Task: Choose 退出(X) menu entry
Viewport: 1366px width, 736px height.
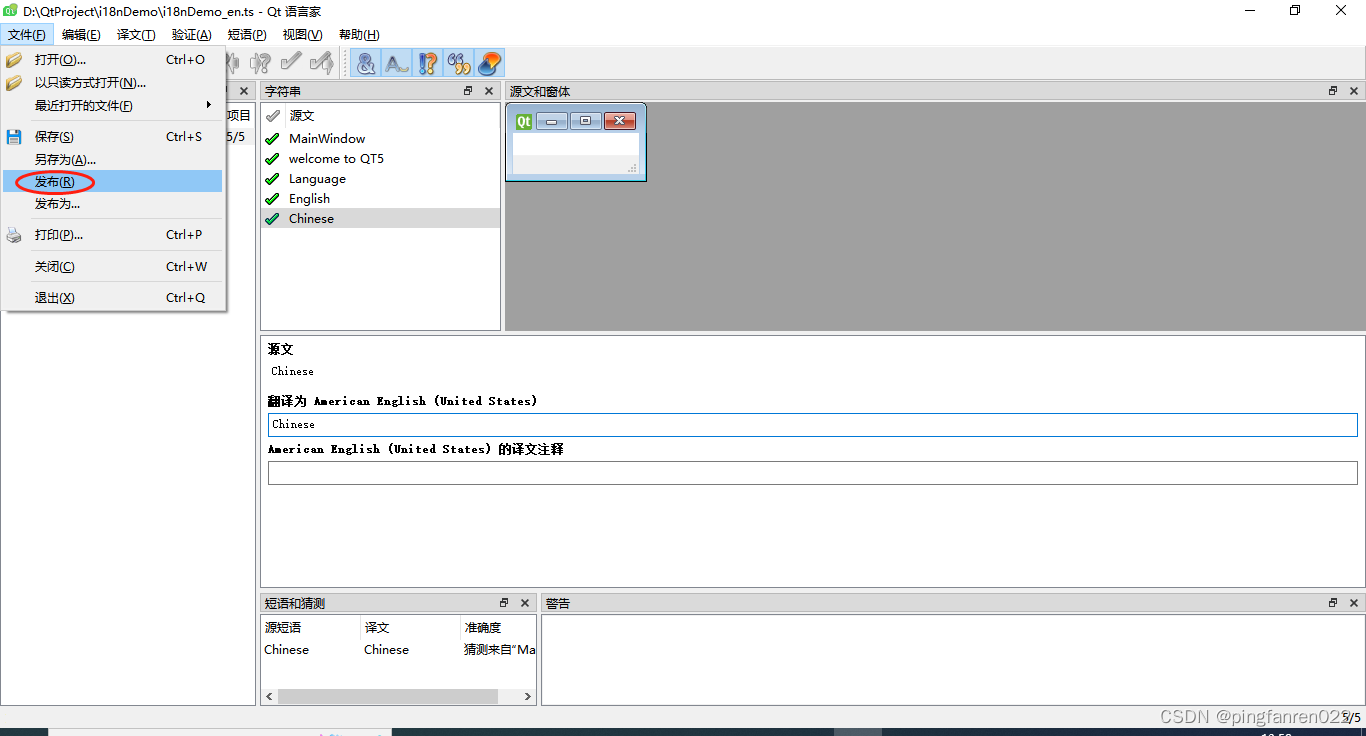Action: 113,298
